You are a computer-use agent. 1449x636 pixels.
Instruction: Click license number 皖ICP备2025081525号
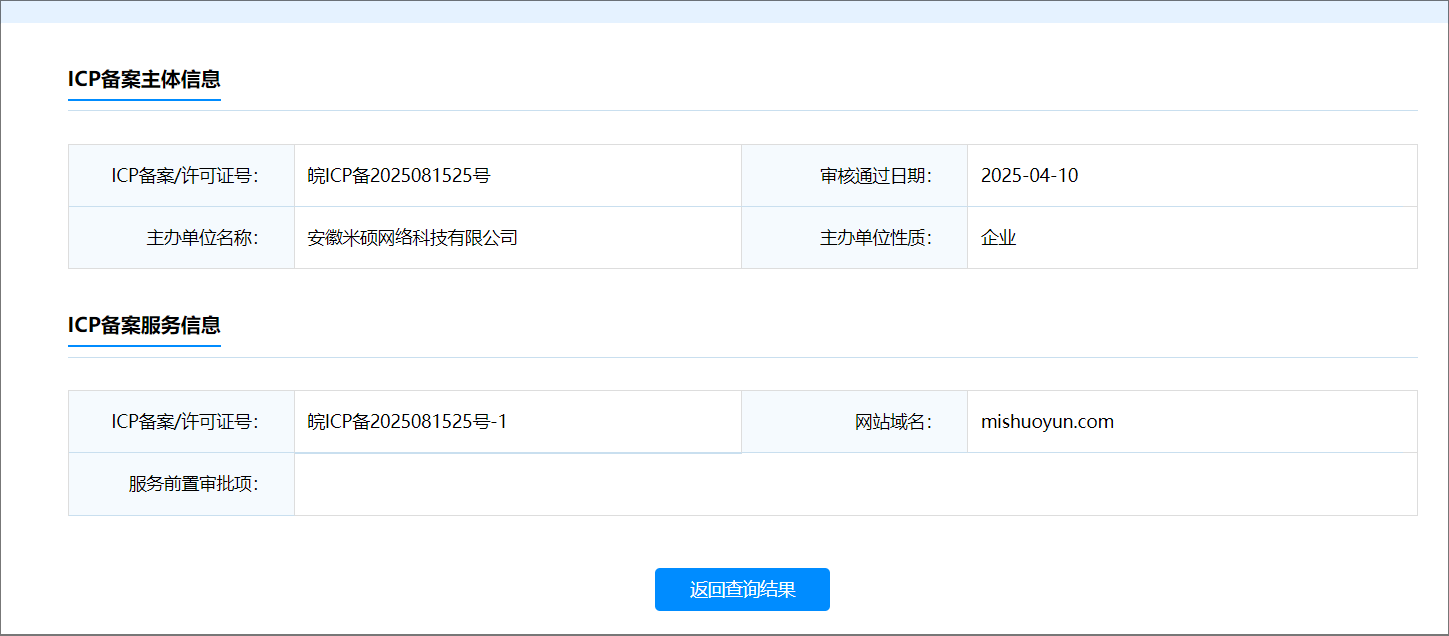coord(399,176)
